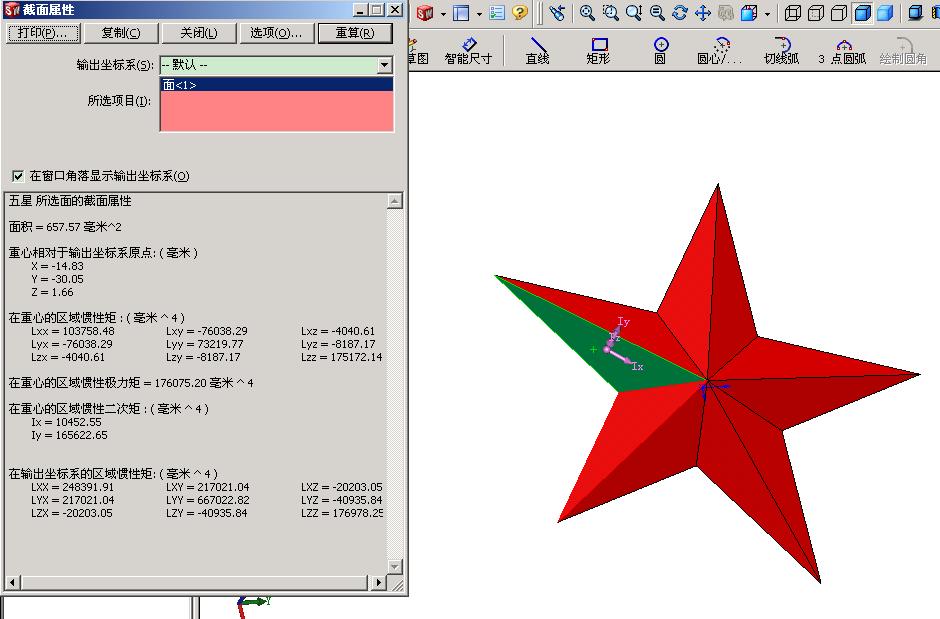The image size is (940, 619).
Task: Click Zoom to Selection icon
Action: point(657,13)
